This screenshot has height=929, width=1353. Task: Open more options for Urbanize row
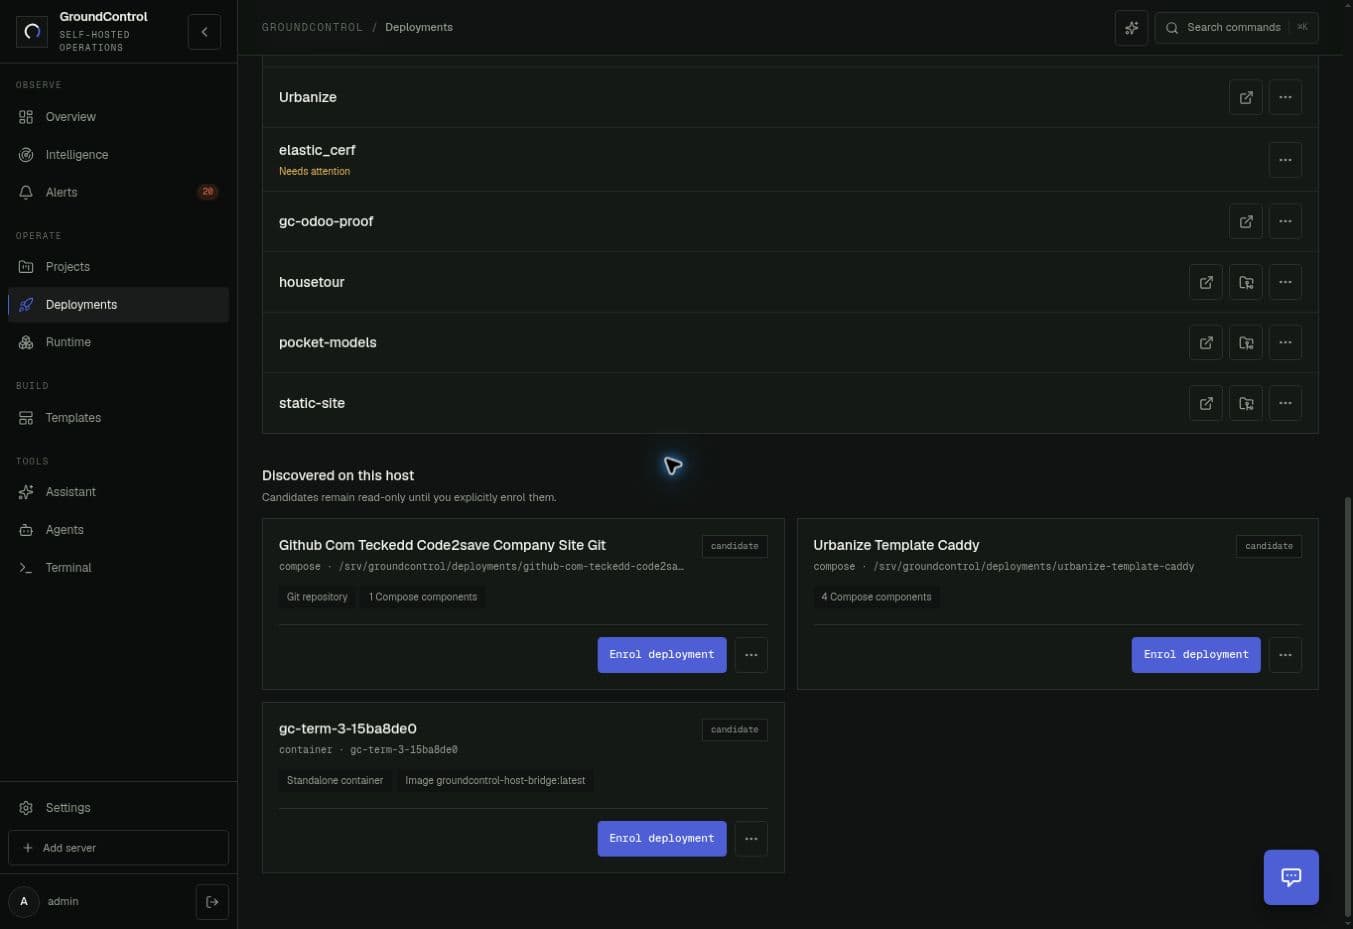pos(1285,98)
